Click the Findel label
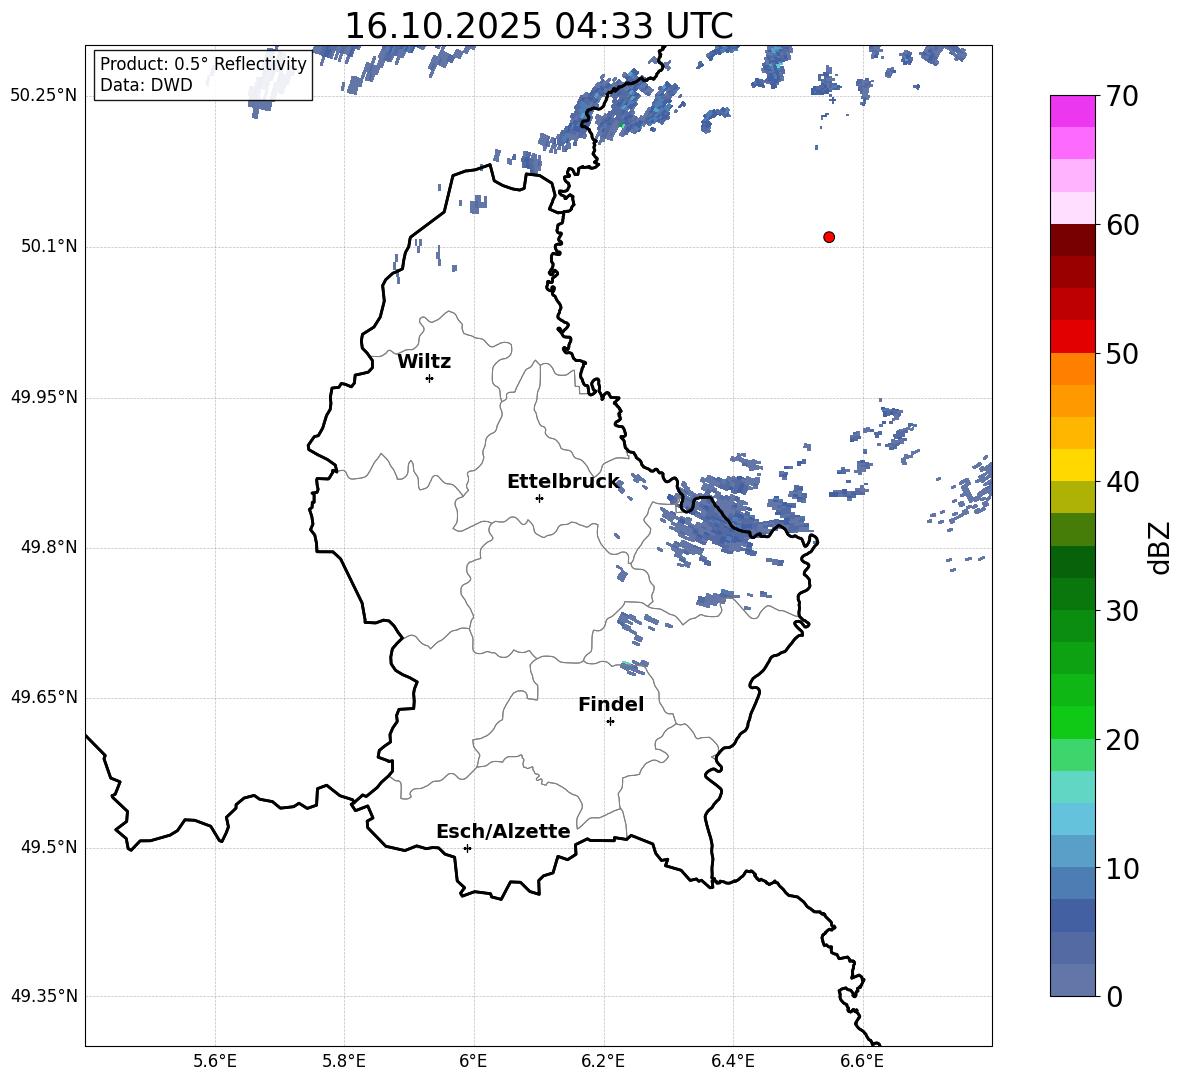1184x1081 pixels. tap(611, 704)
